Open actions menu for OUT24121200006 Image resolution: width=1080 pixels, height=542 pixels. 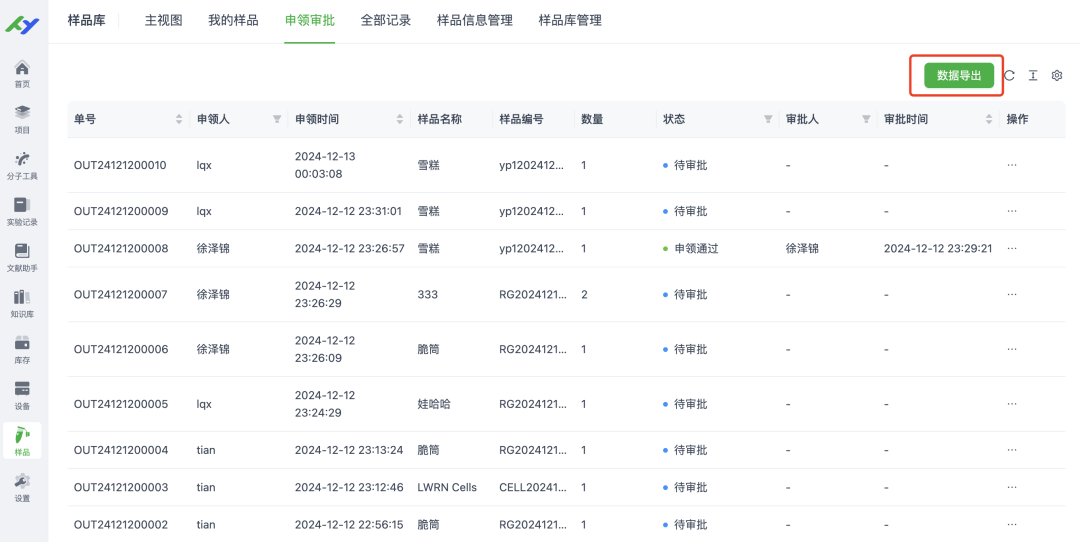tap(1012, 349)
